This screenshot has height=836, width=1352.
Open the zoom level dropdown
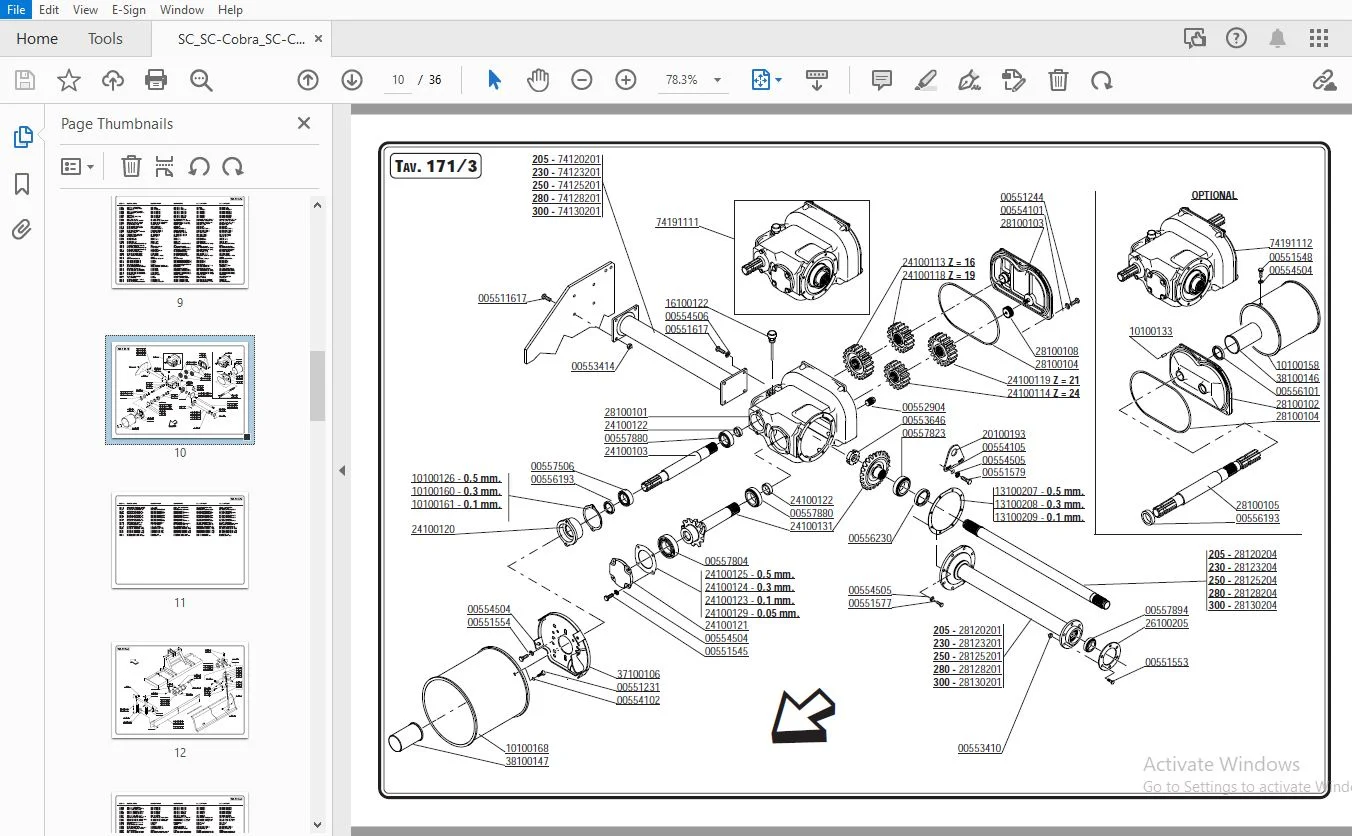[x=717, y=80]
